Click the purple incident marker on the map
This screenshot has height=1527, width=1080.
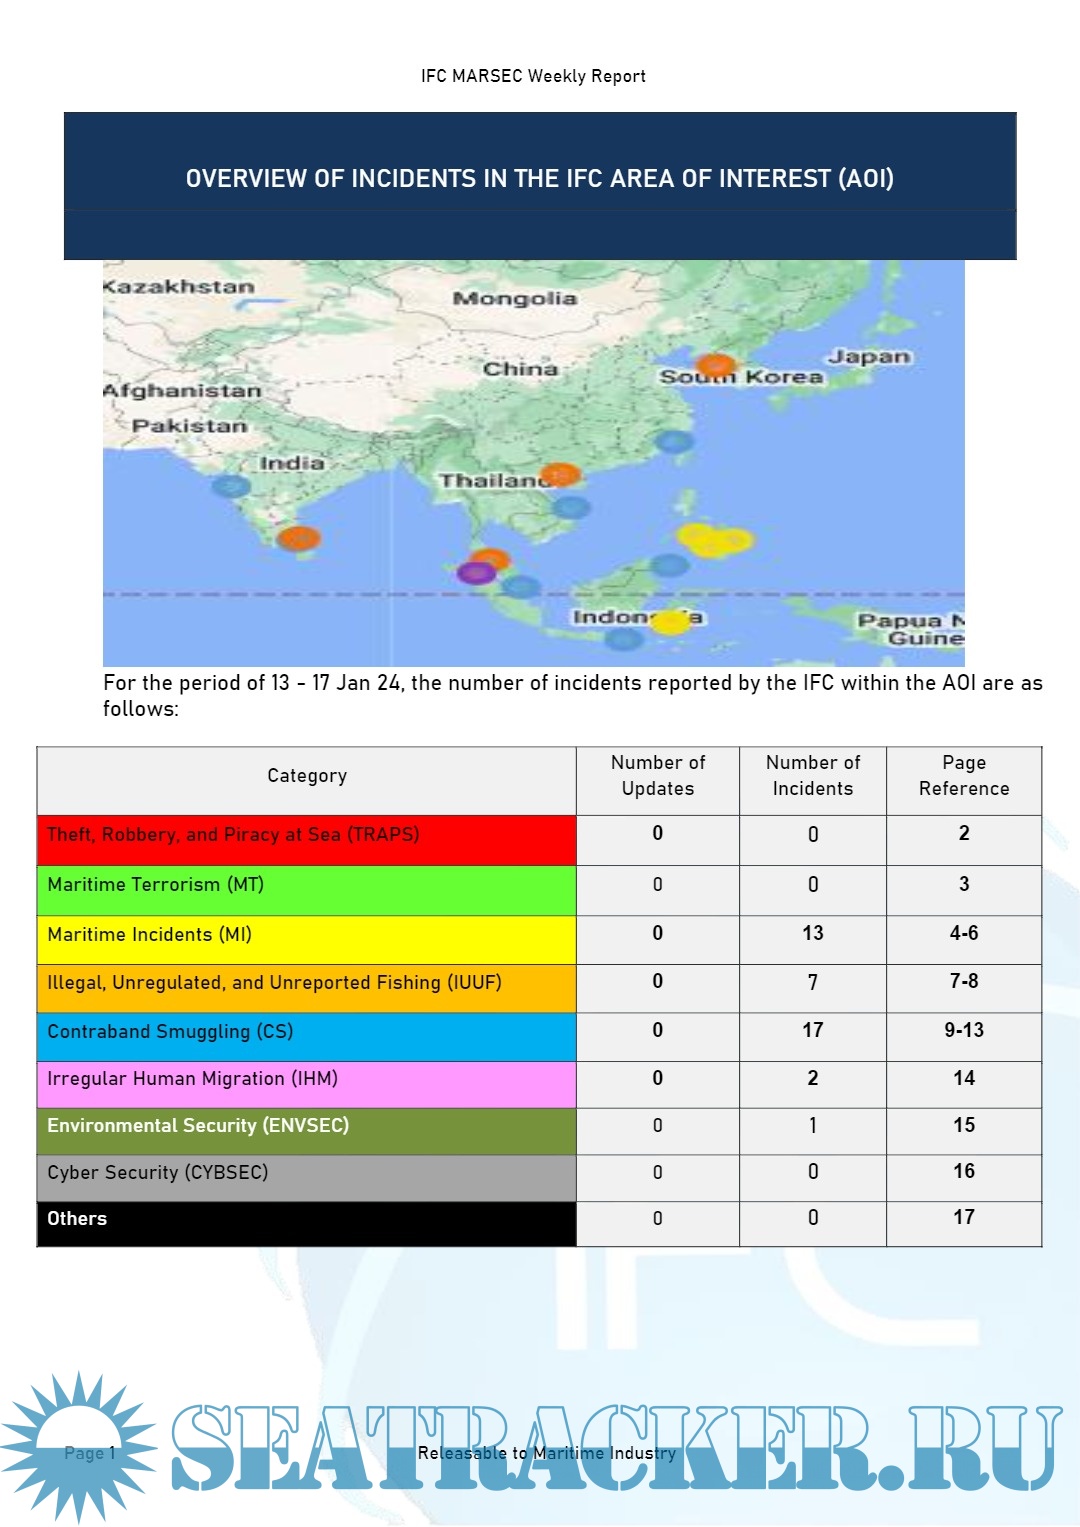[x=476, y=573]
